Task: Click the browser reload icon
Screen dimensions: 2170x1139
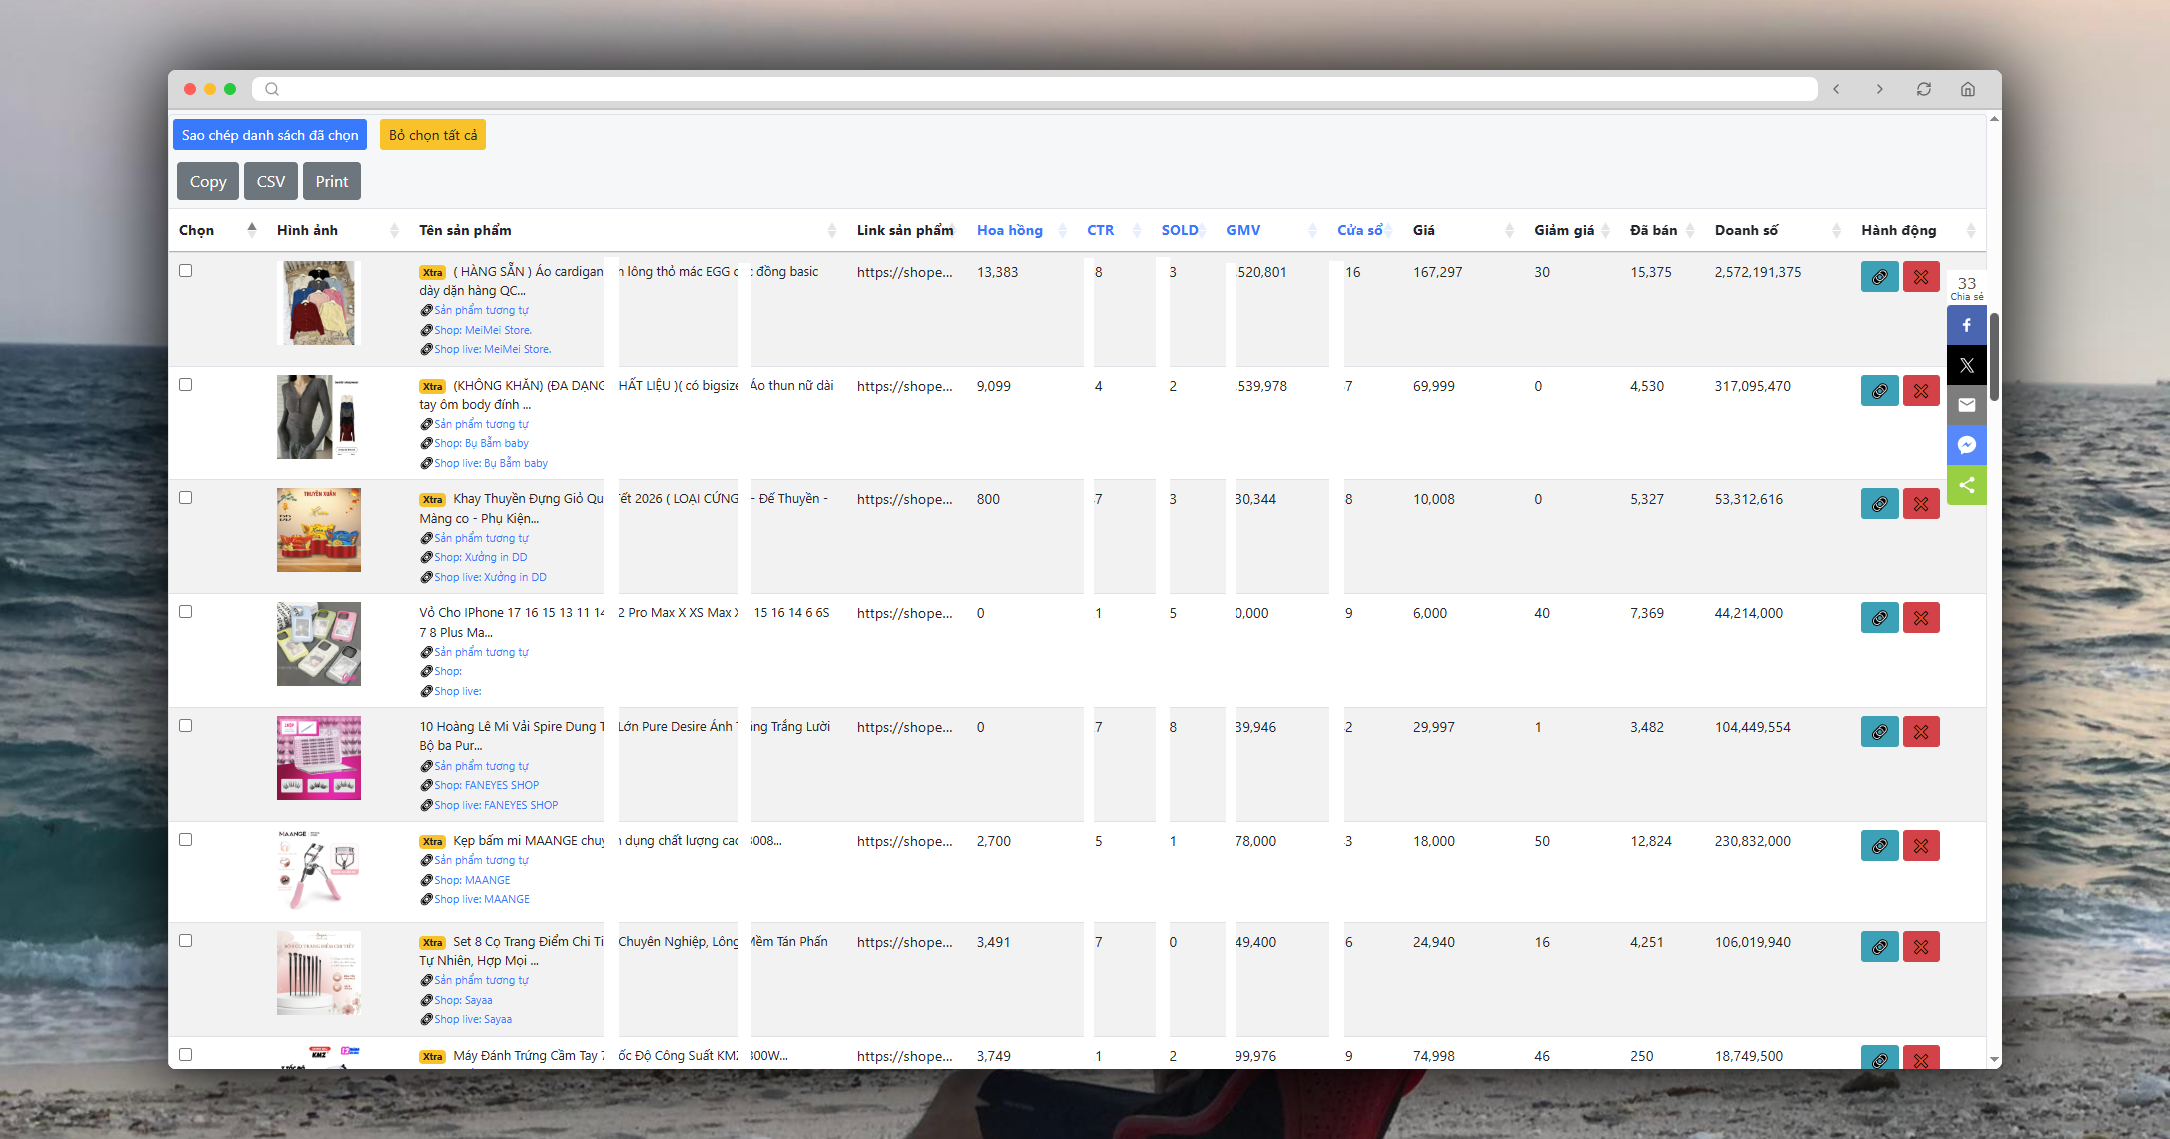Action: point(1923,89)
